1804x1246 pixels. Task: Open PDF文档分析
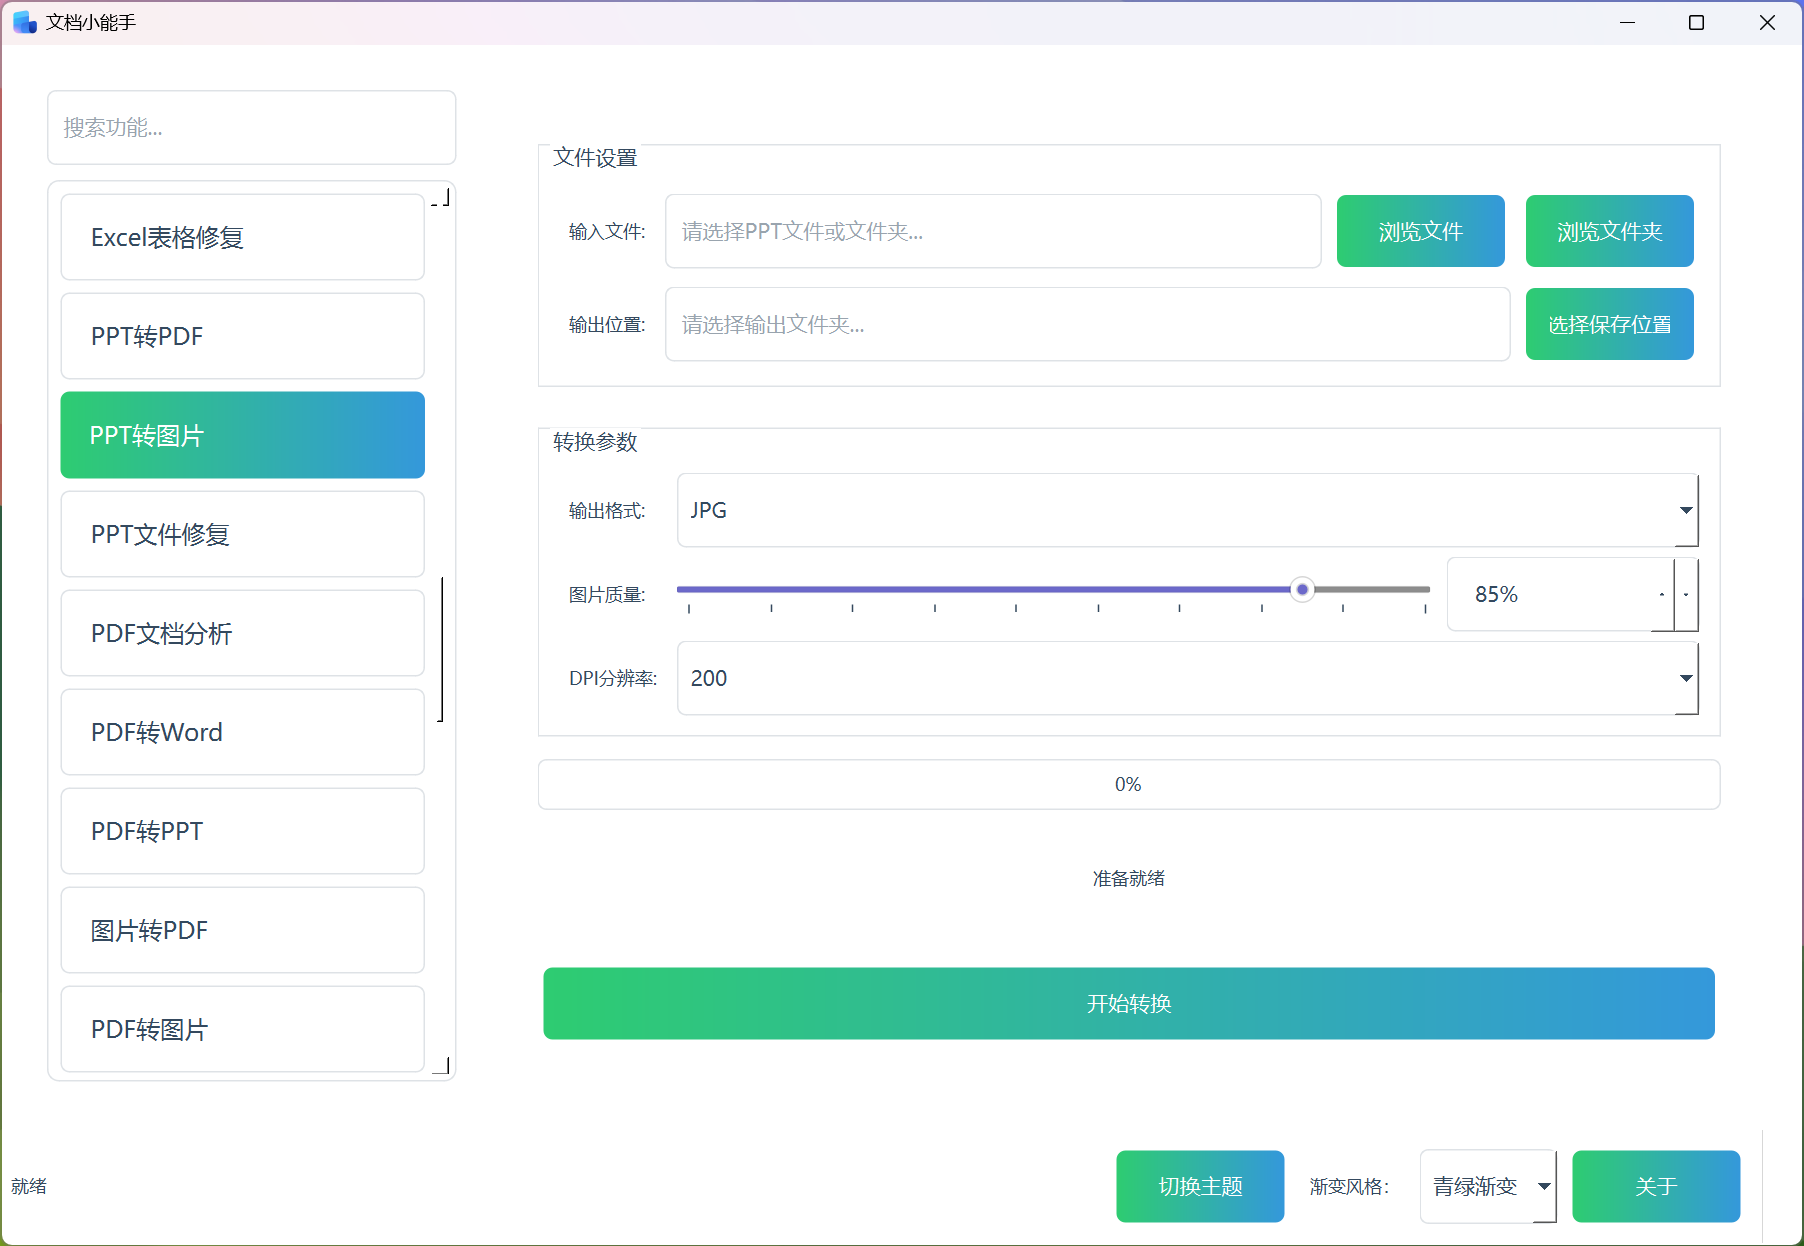point(241,633)
